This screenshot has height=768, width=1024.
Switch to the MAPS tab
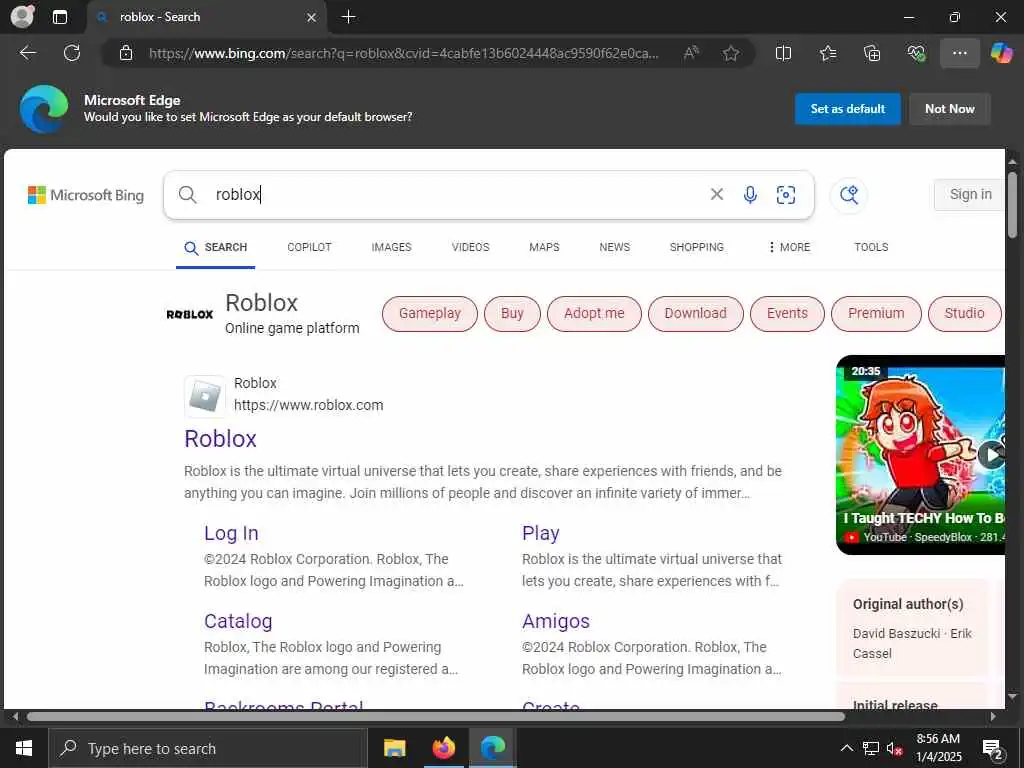pos(544,248)
